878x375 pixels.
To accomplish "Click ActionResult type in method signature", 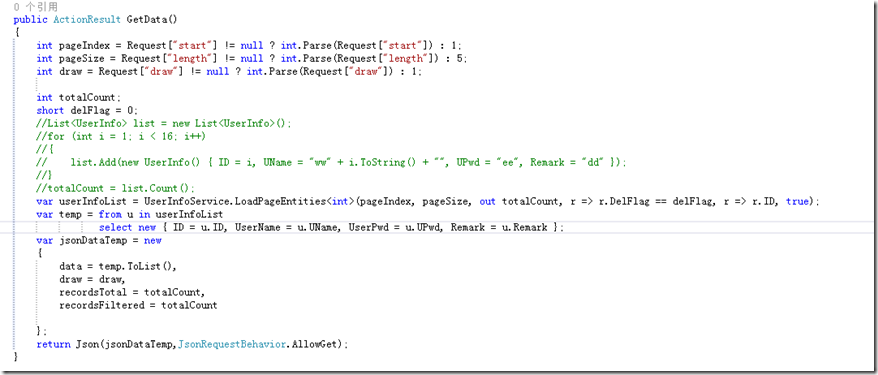I will [x=87, y=20].
